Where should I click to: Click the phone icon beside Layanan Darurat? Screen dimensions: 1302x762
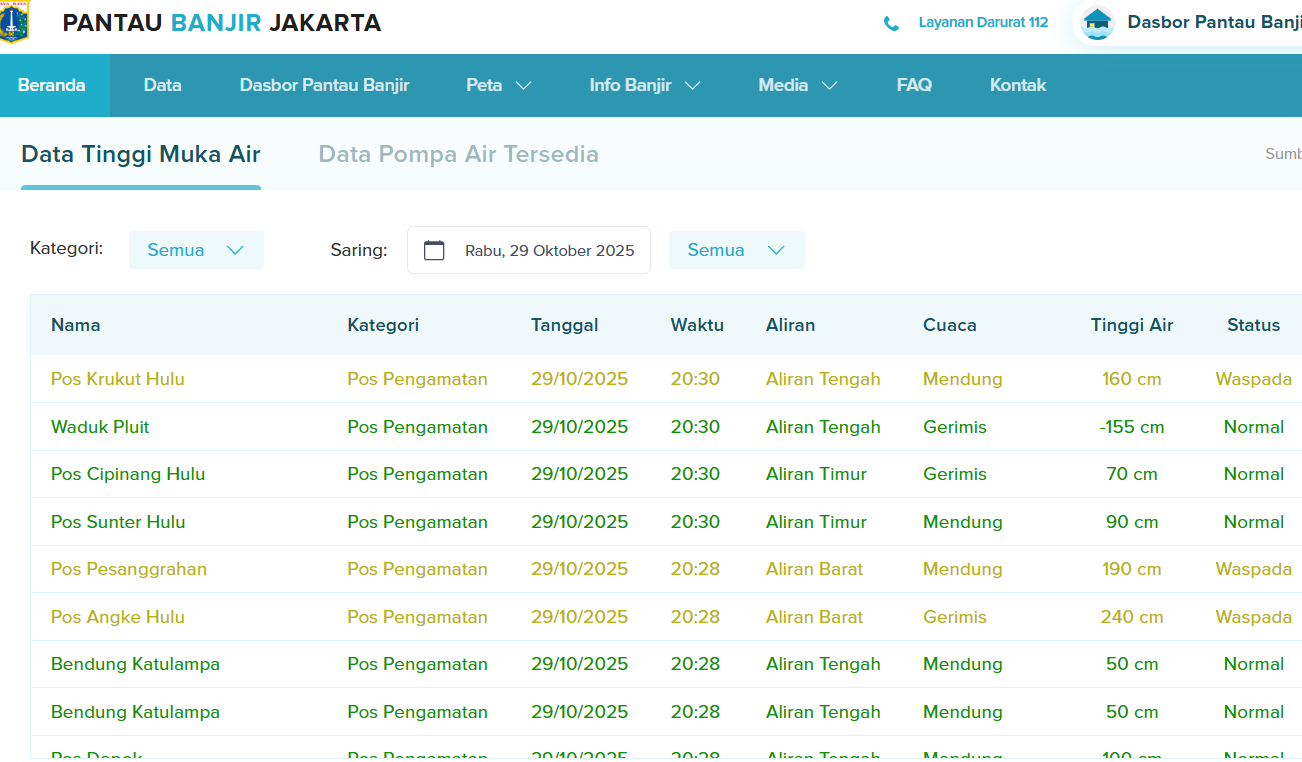tap(891, 22)
